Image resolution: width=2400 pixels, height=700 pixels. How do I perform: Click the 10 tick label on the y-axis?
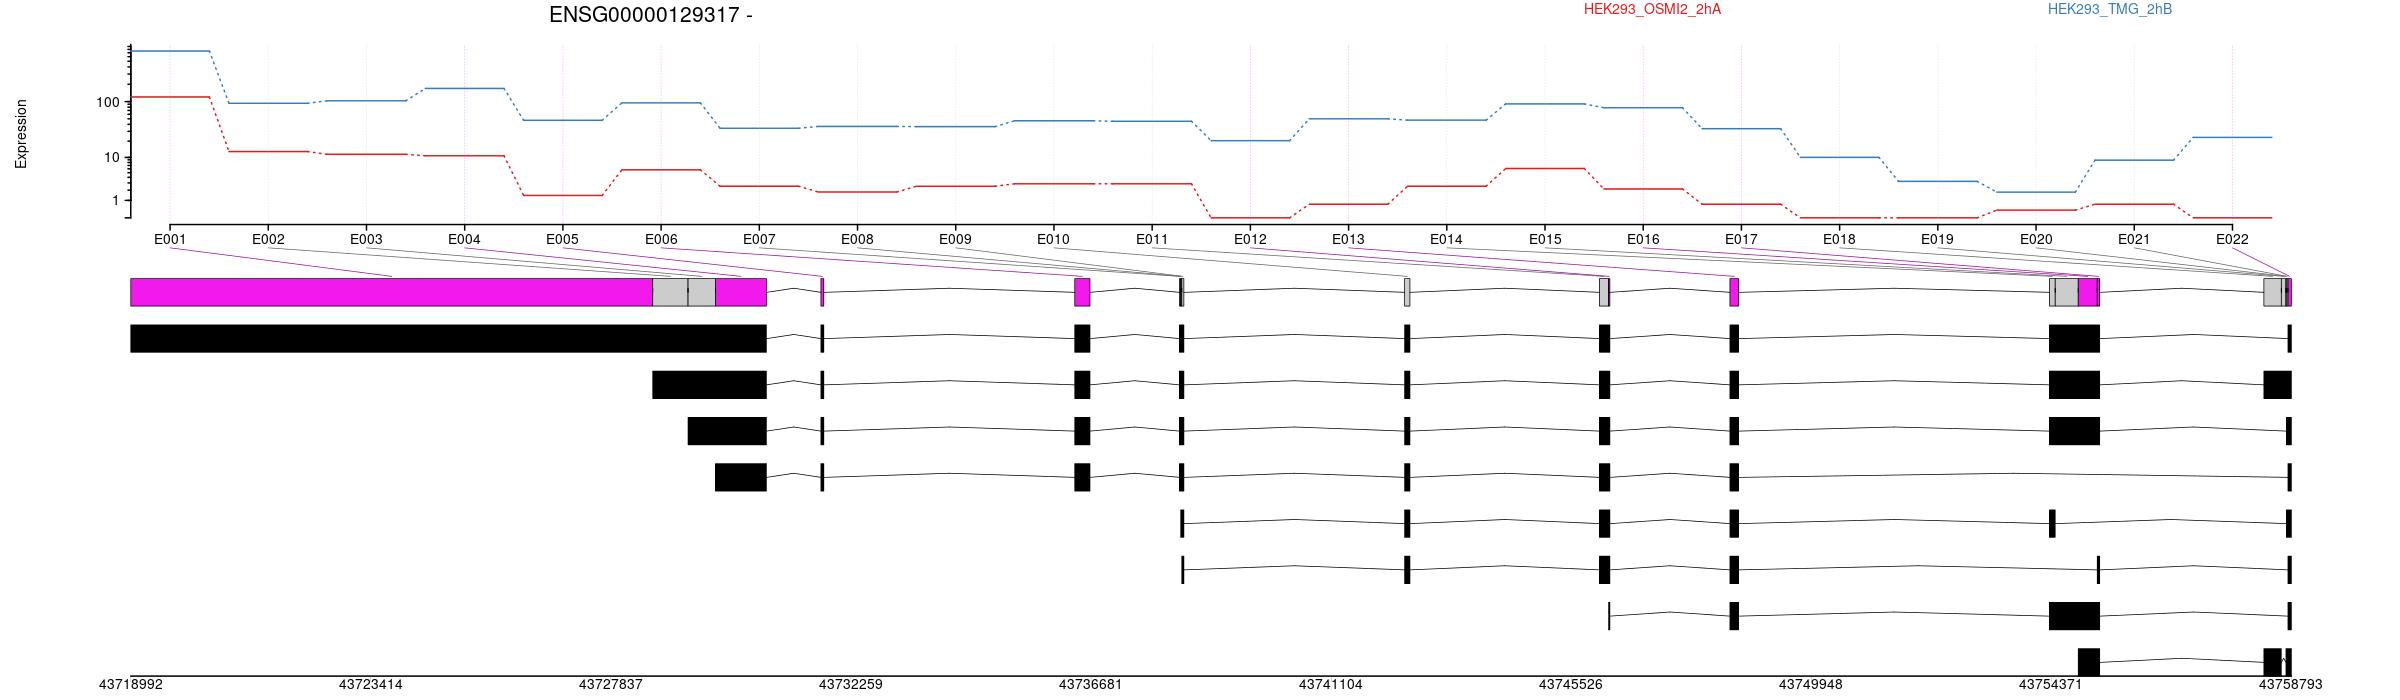pos(112,158)
